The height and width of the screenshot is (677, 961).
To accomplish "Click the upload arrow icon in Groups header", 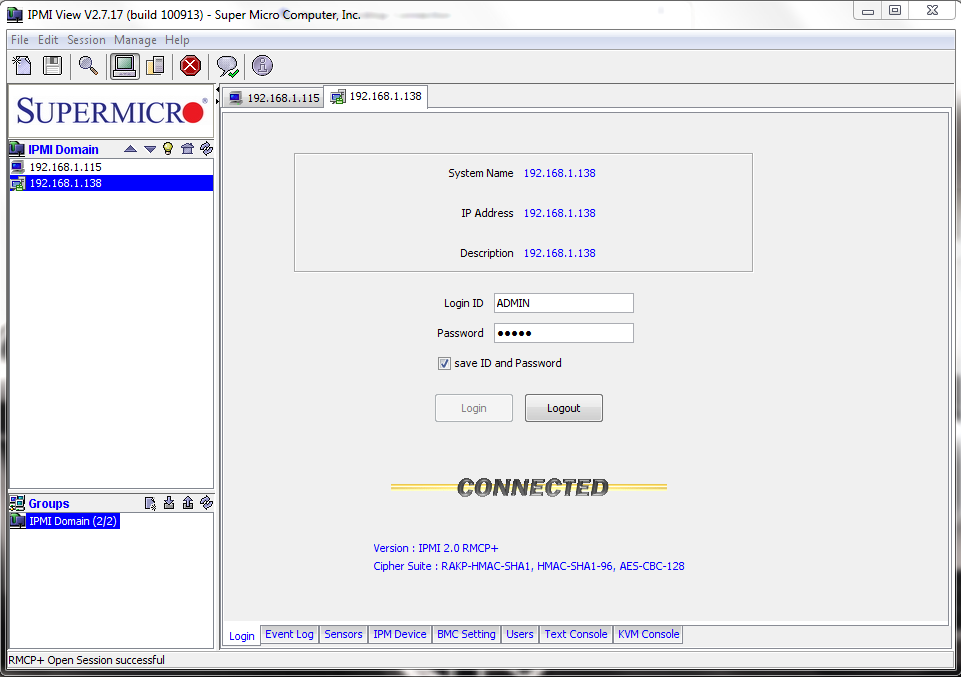I will tap(188, 503).
